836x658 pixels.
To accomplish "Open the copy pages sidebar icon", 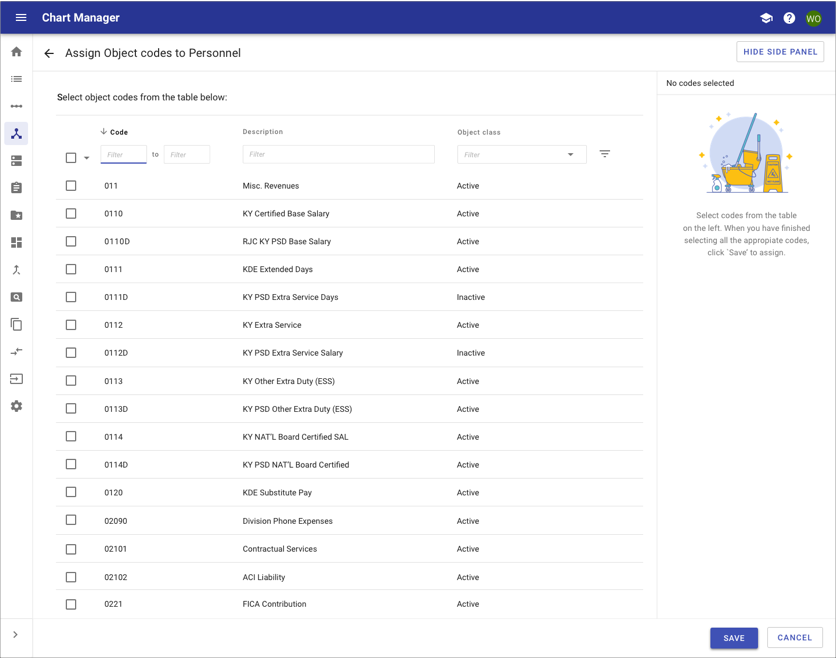I will click(x=17, y=324).
